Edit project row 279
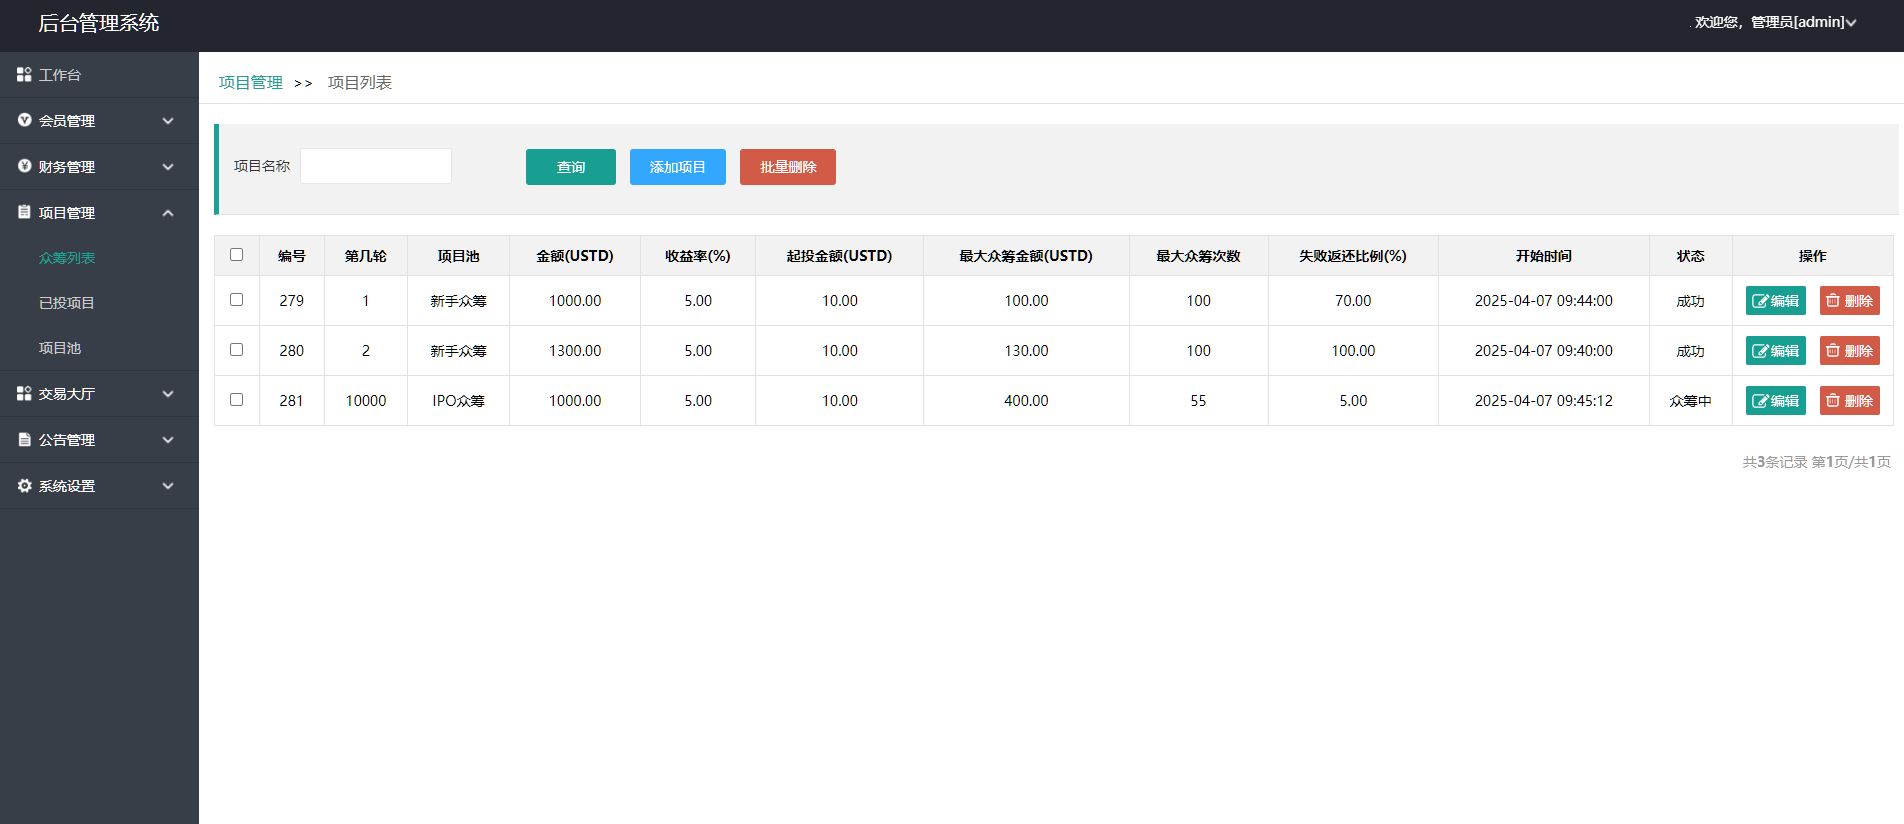This screenshot has height=824, width=1904. pyautogui.click(x=1775, y=301)
